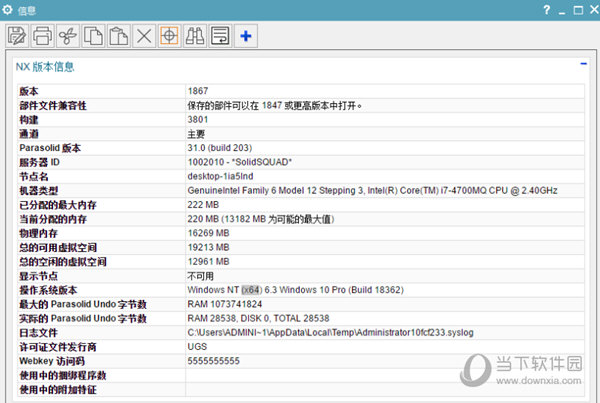Select the 构建 value 3801
Screen dimensions: 600x403
click(198, 119)
